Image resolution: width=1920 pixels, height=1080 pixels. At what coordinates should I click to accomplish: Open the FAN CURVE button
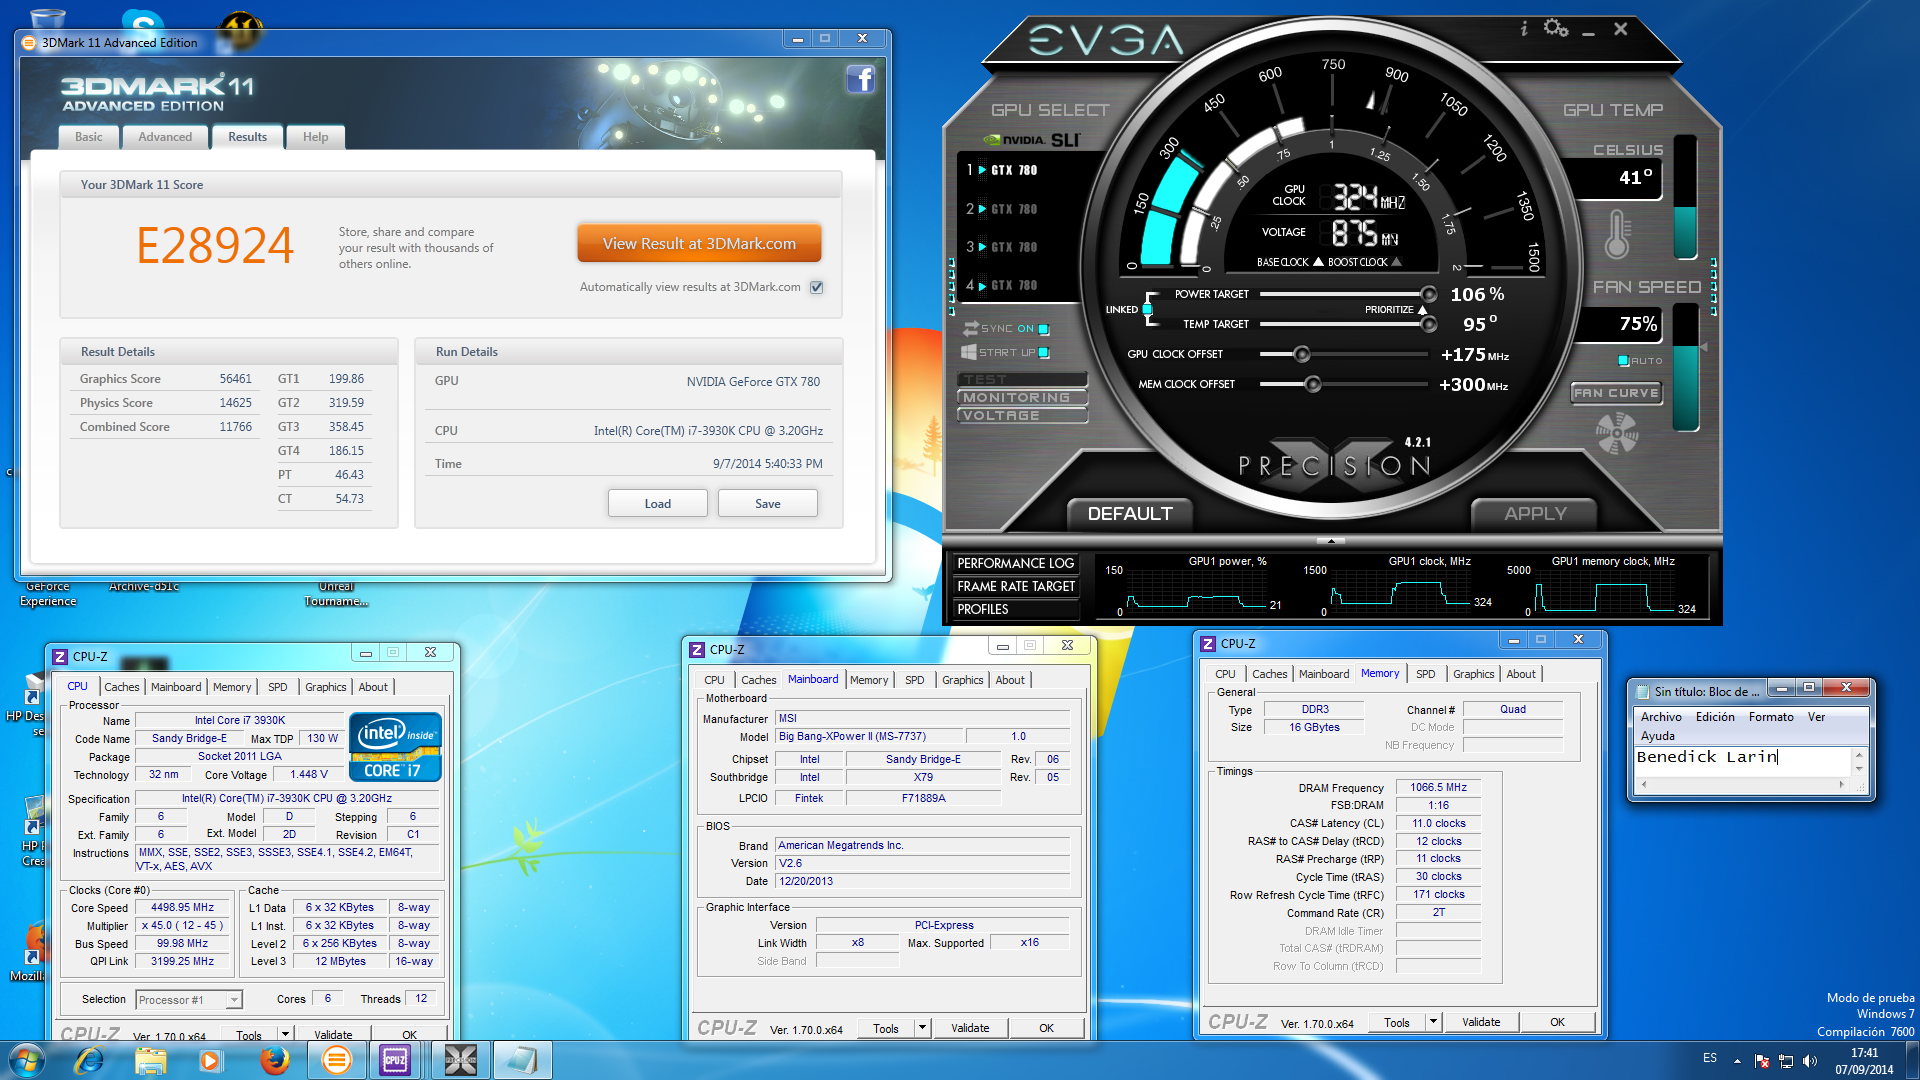click(x=1616, y=393)
